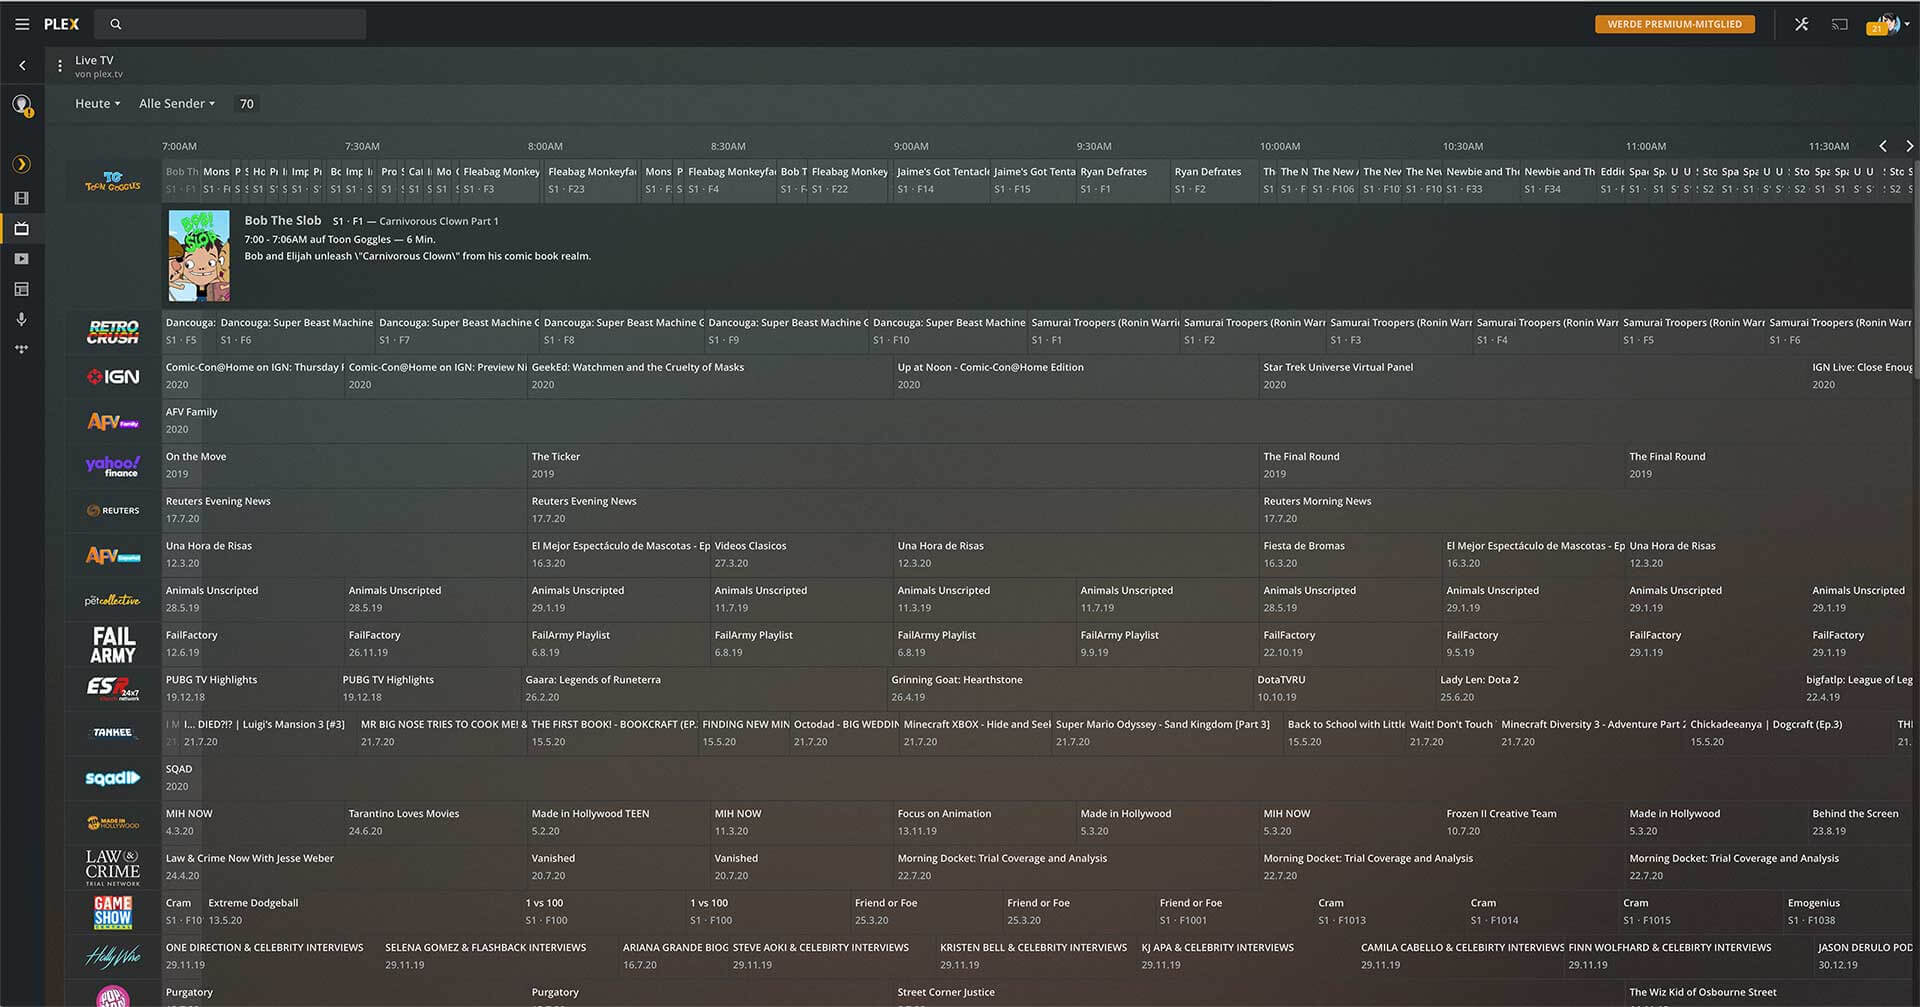Select the Live TV icon in sidebar
This screenshot has height=1007, width=1920.
coord(22,229)
